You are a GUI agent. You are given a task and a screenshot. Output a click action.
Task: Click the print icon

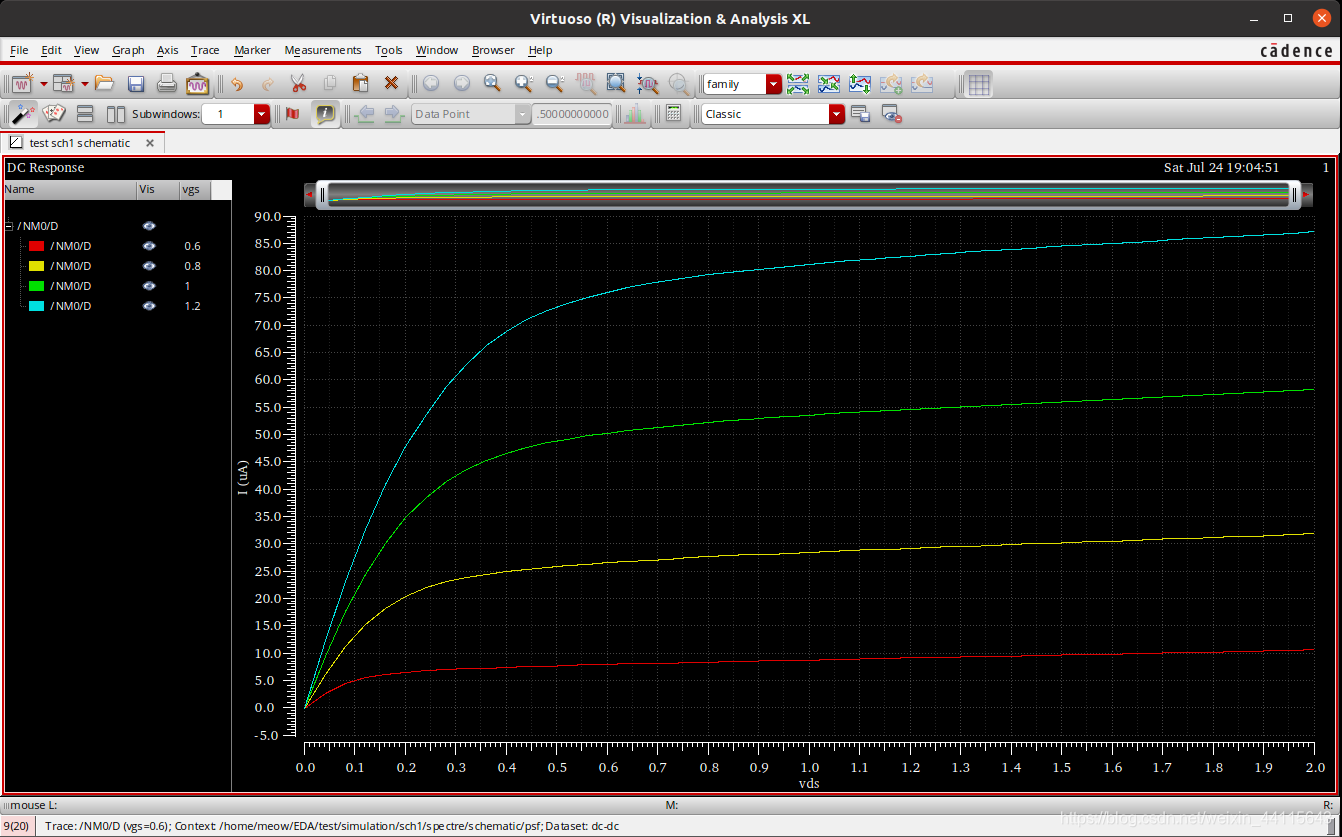167,84
